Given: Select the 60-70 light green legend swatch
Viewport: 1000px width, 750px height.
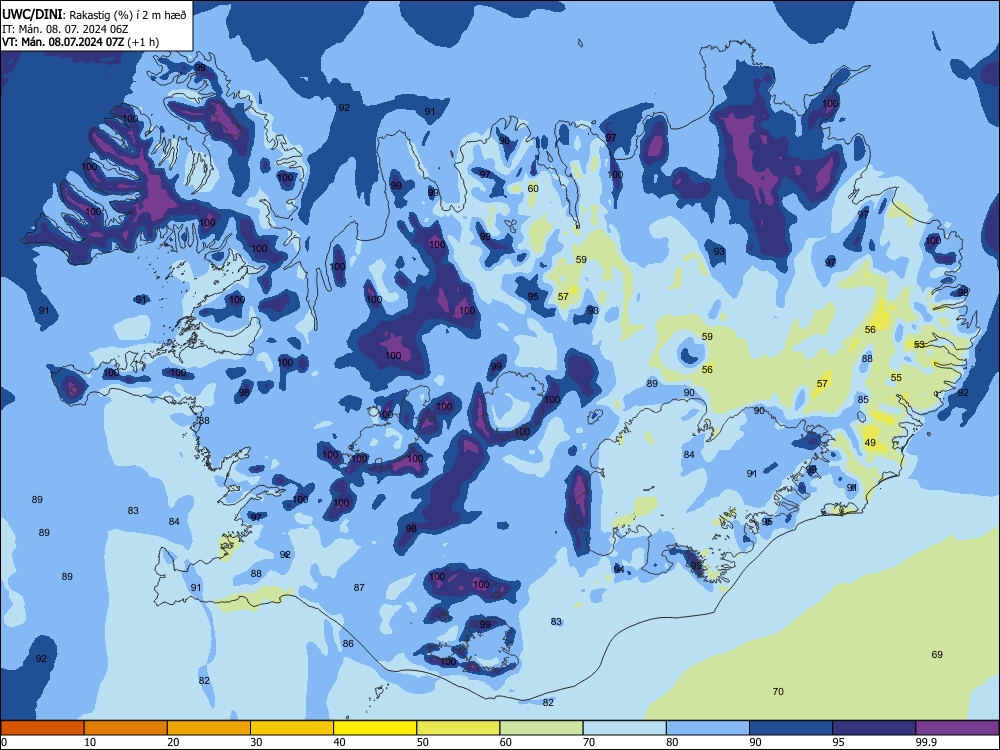Looking at the screenshot, I should pos(541,728).
